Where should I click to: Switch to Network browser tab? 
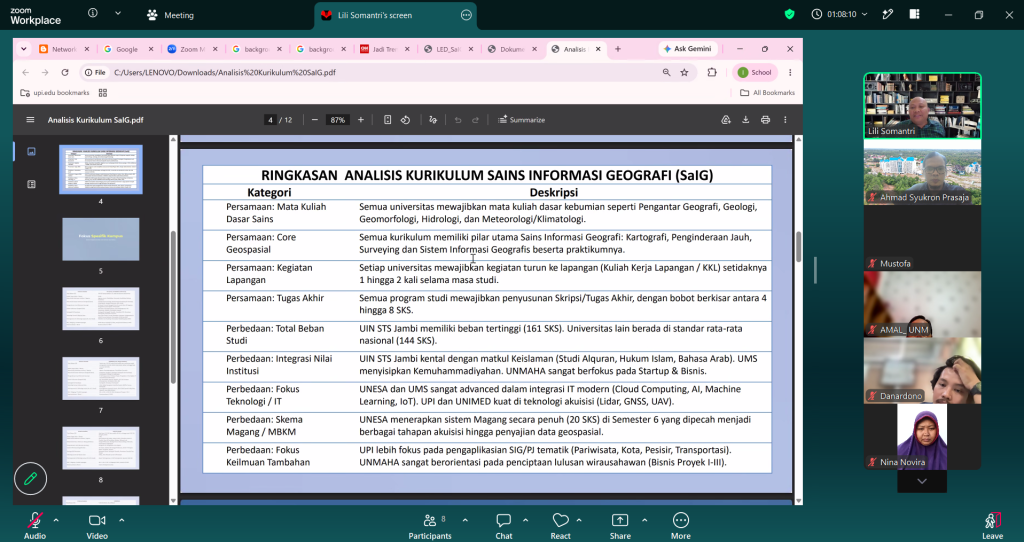click(x=63, y=49)
